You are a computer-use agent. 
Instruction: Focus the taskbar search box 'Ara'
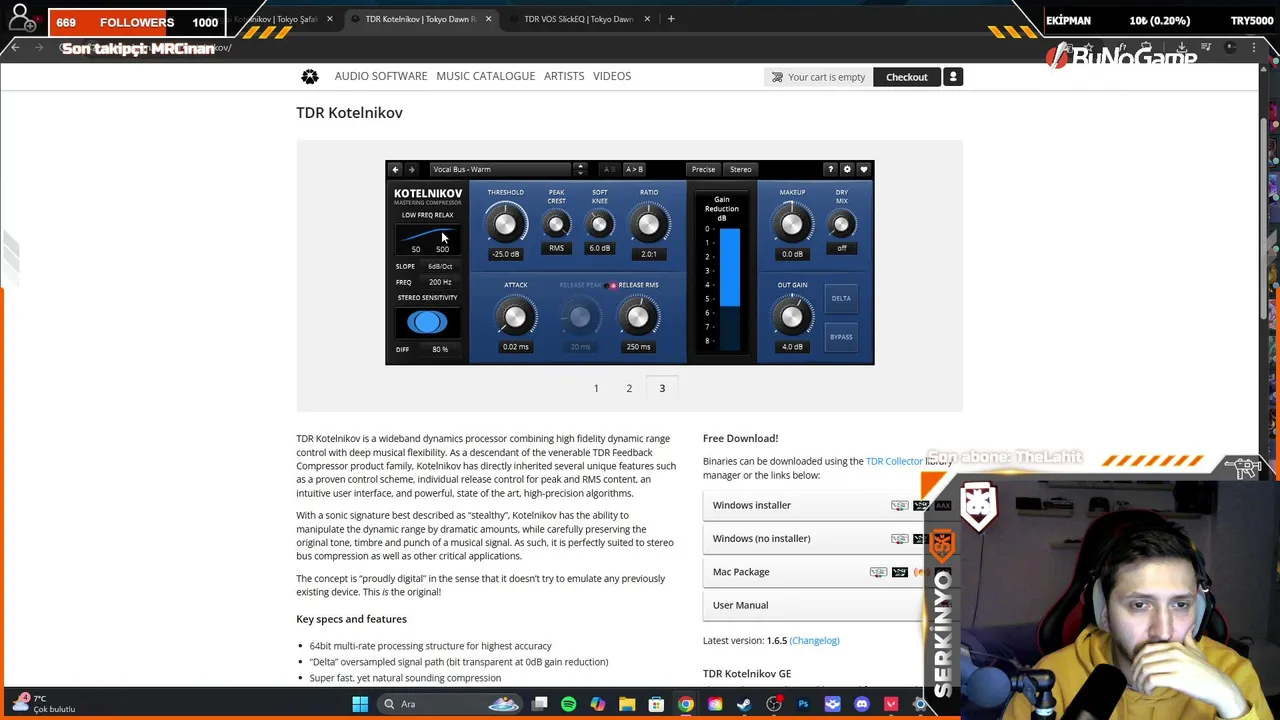click(450, 704)
